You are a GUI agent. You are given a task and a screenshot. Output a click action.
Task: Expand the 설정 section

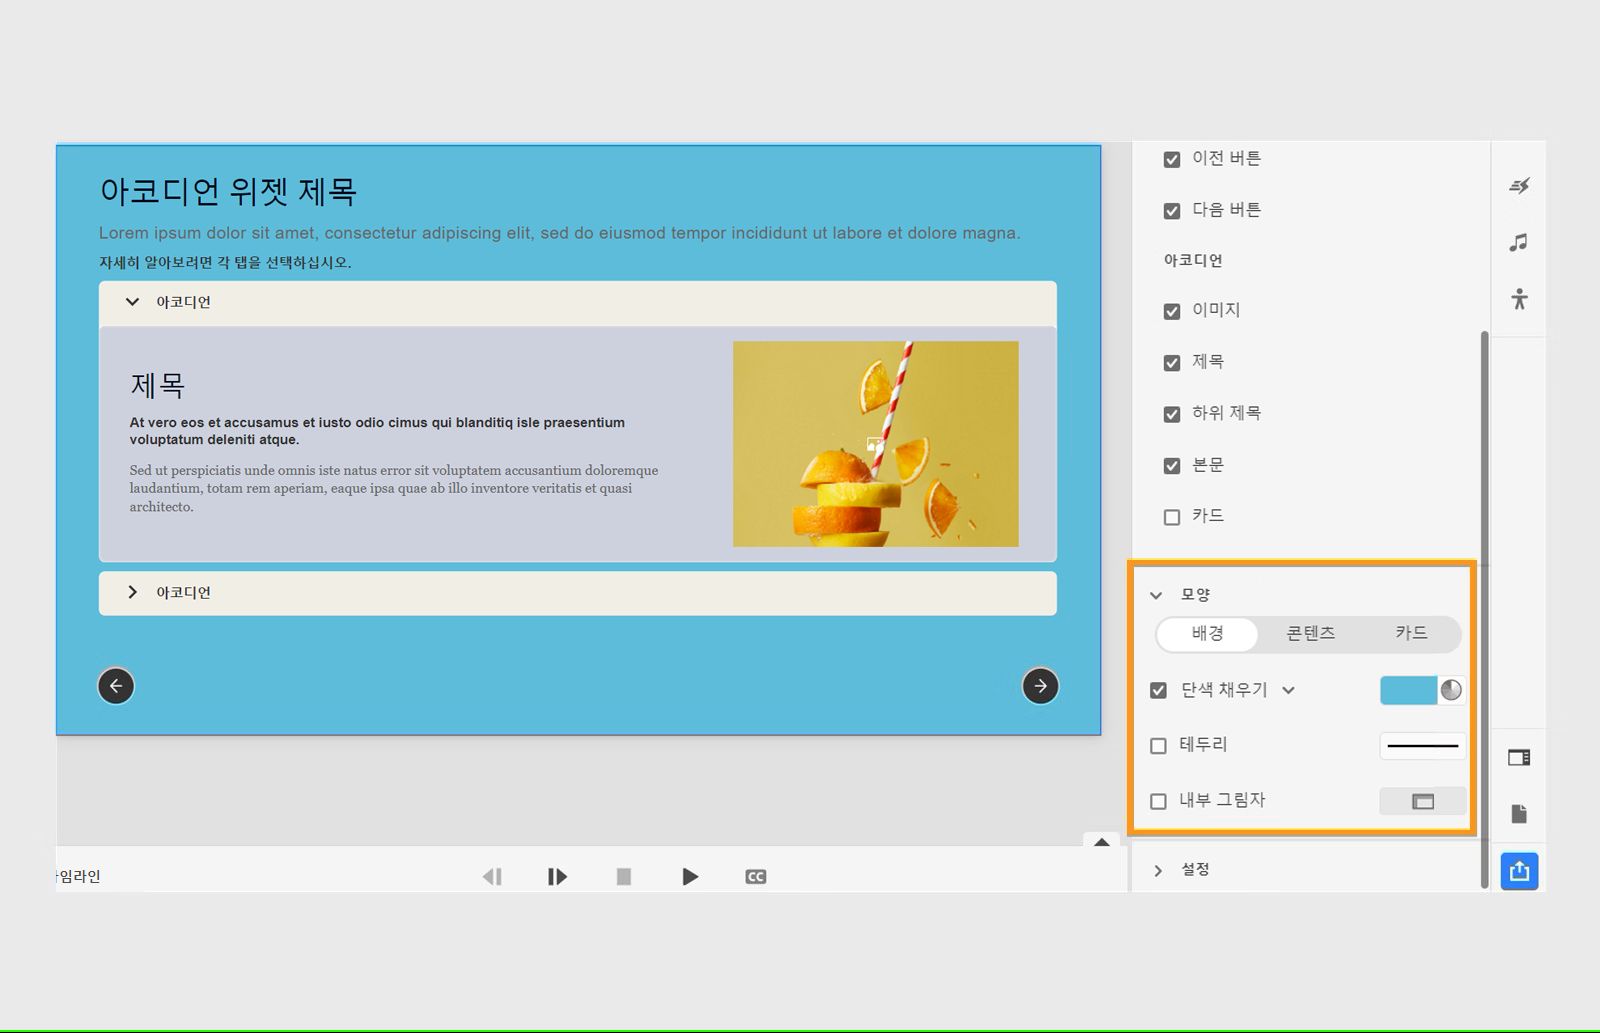[x=1158, y=869]
